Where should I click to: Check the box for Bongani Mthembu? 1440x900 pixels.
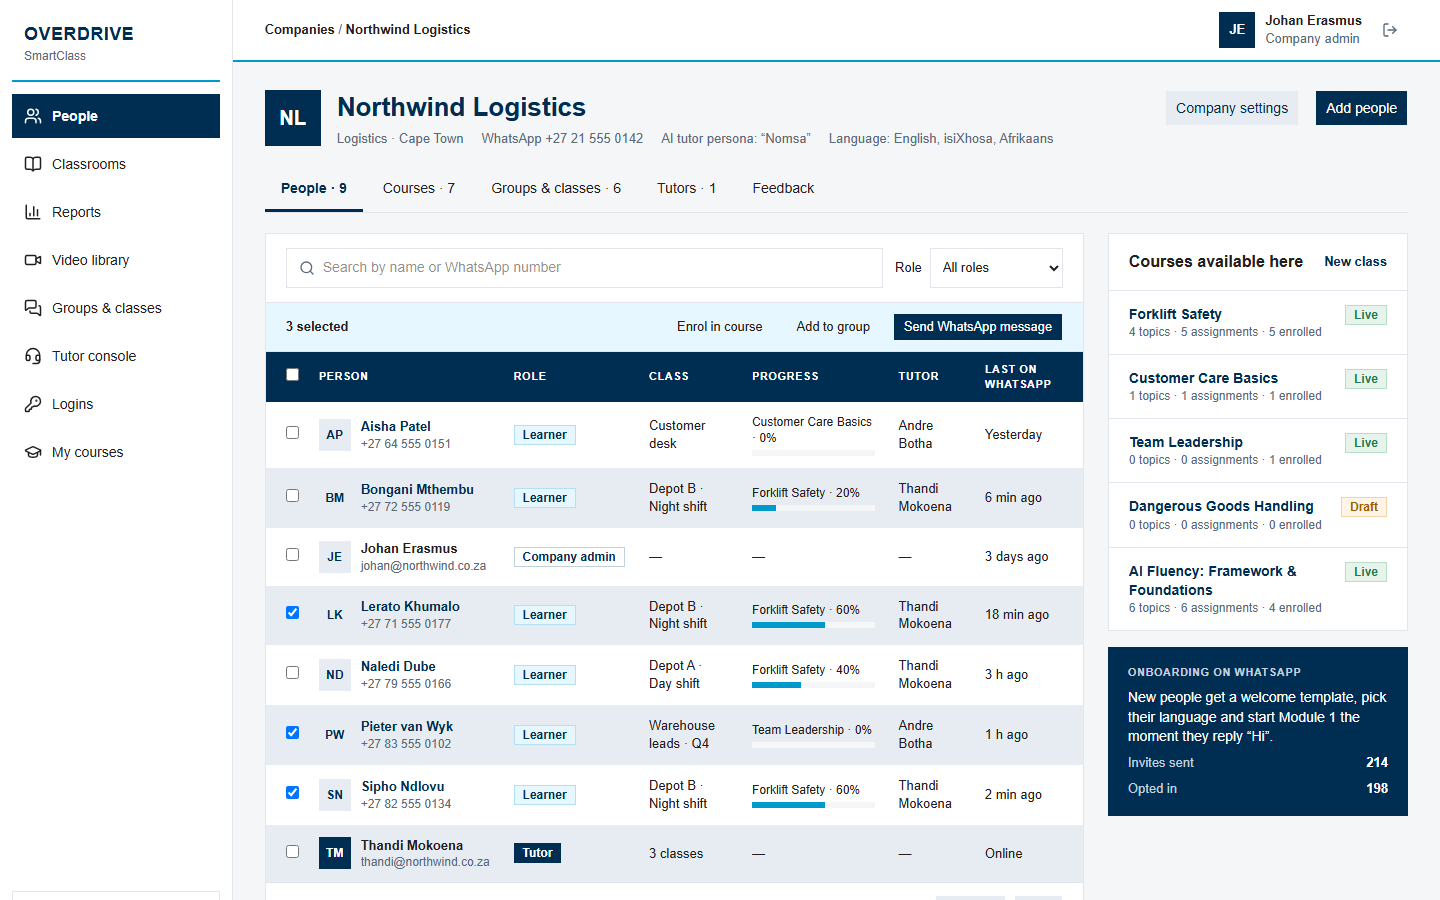pyautogui.click(x=293, y=496)
